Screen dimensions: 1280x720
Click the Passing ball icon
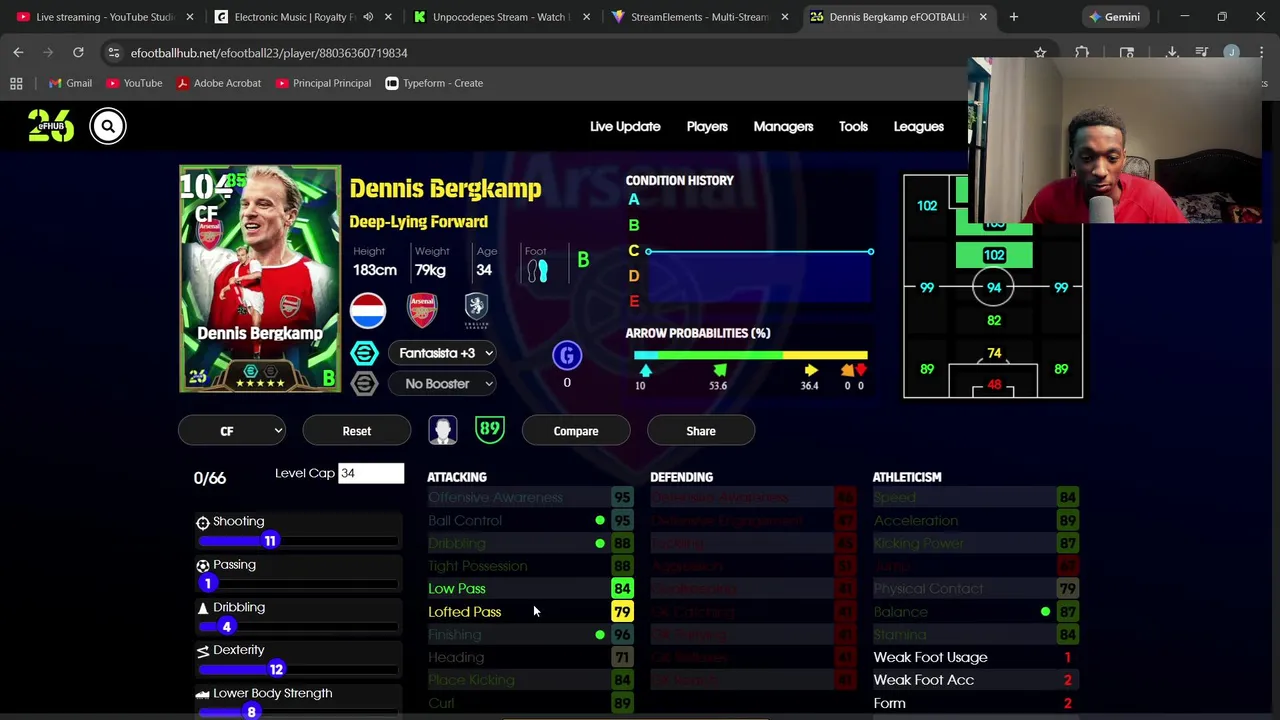click(x=203, y=565)
